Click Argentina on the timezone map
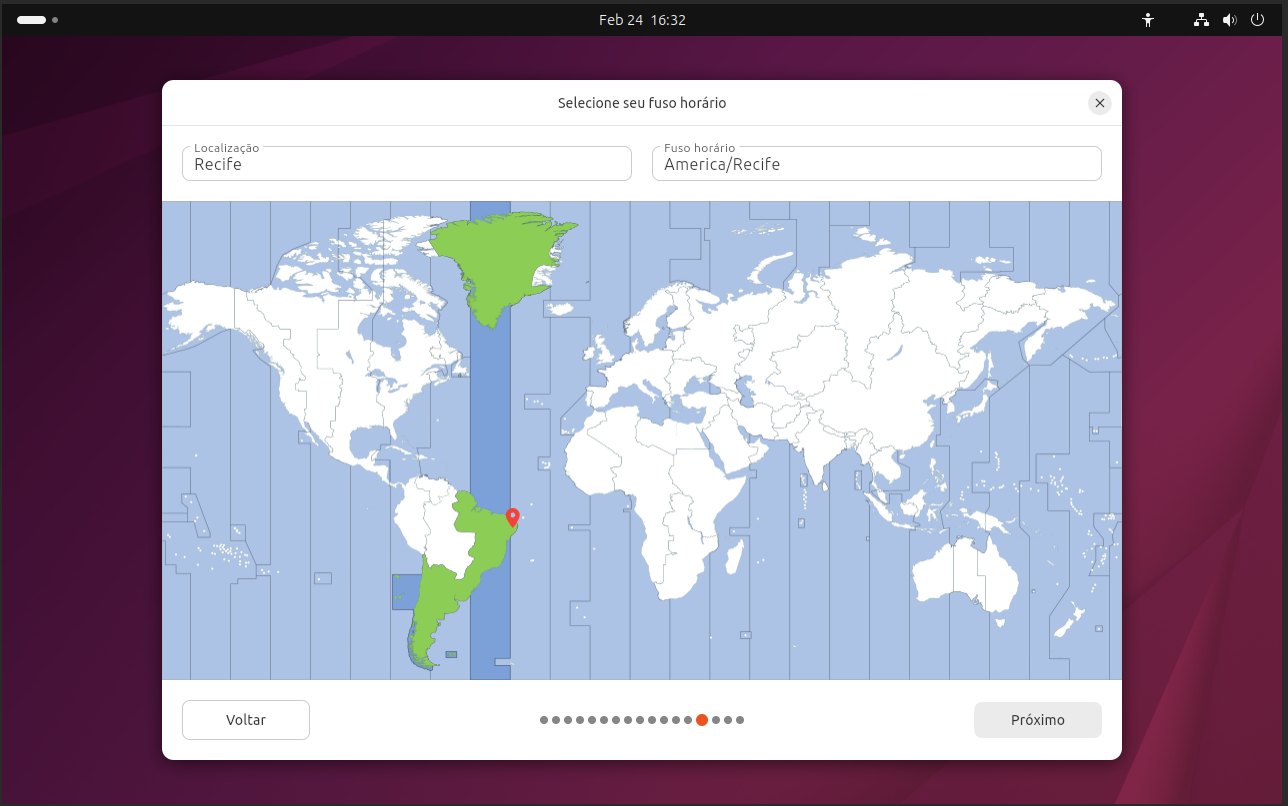Image resolution: width=1288 pixels, height=806 pixels. [x=432, y=610]
